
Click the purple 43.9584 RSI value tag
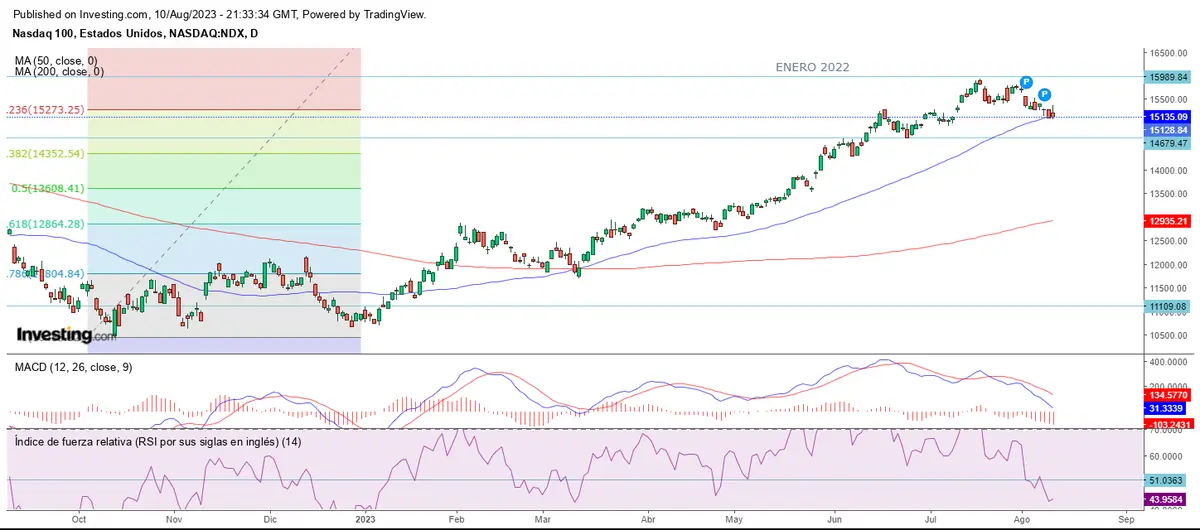(1168, 499)
